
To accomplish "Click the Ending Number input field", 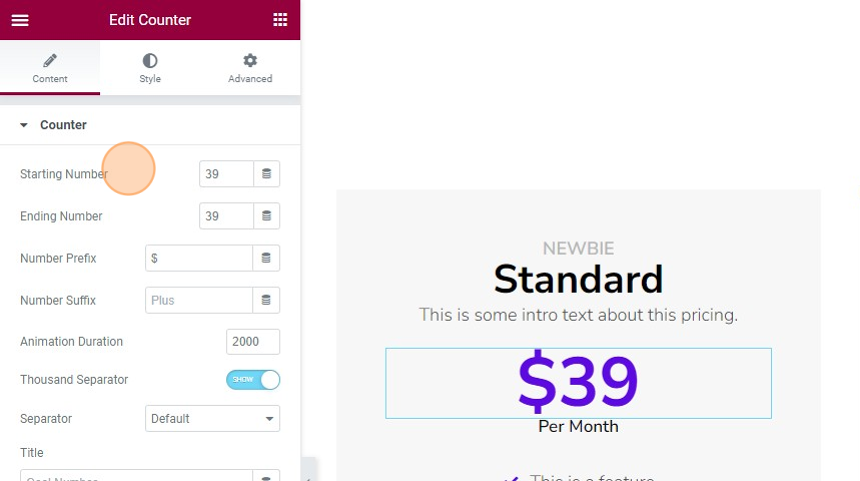I will click(x=227, y=216).
